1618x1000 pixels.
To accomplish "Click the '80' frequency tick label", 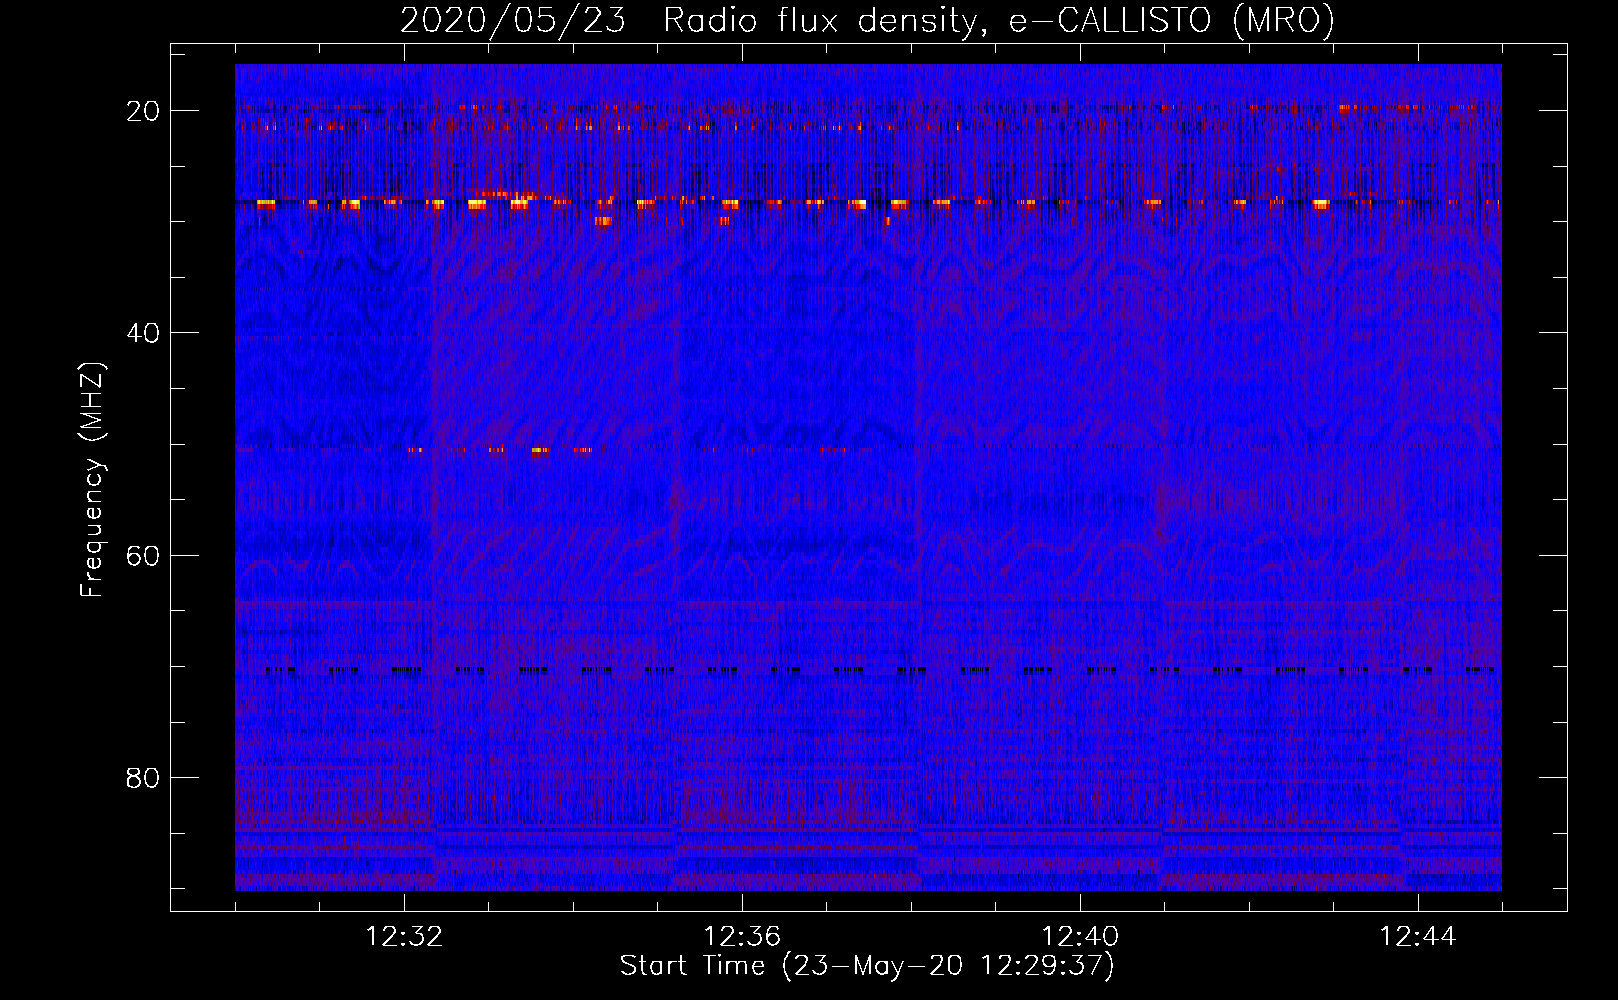I will [143, 778].
